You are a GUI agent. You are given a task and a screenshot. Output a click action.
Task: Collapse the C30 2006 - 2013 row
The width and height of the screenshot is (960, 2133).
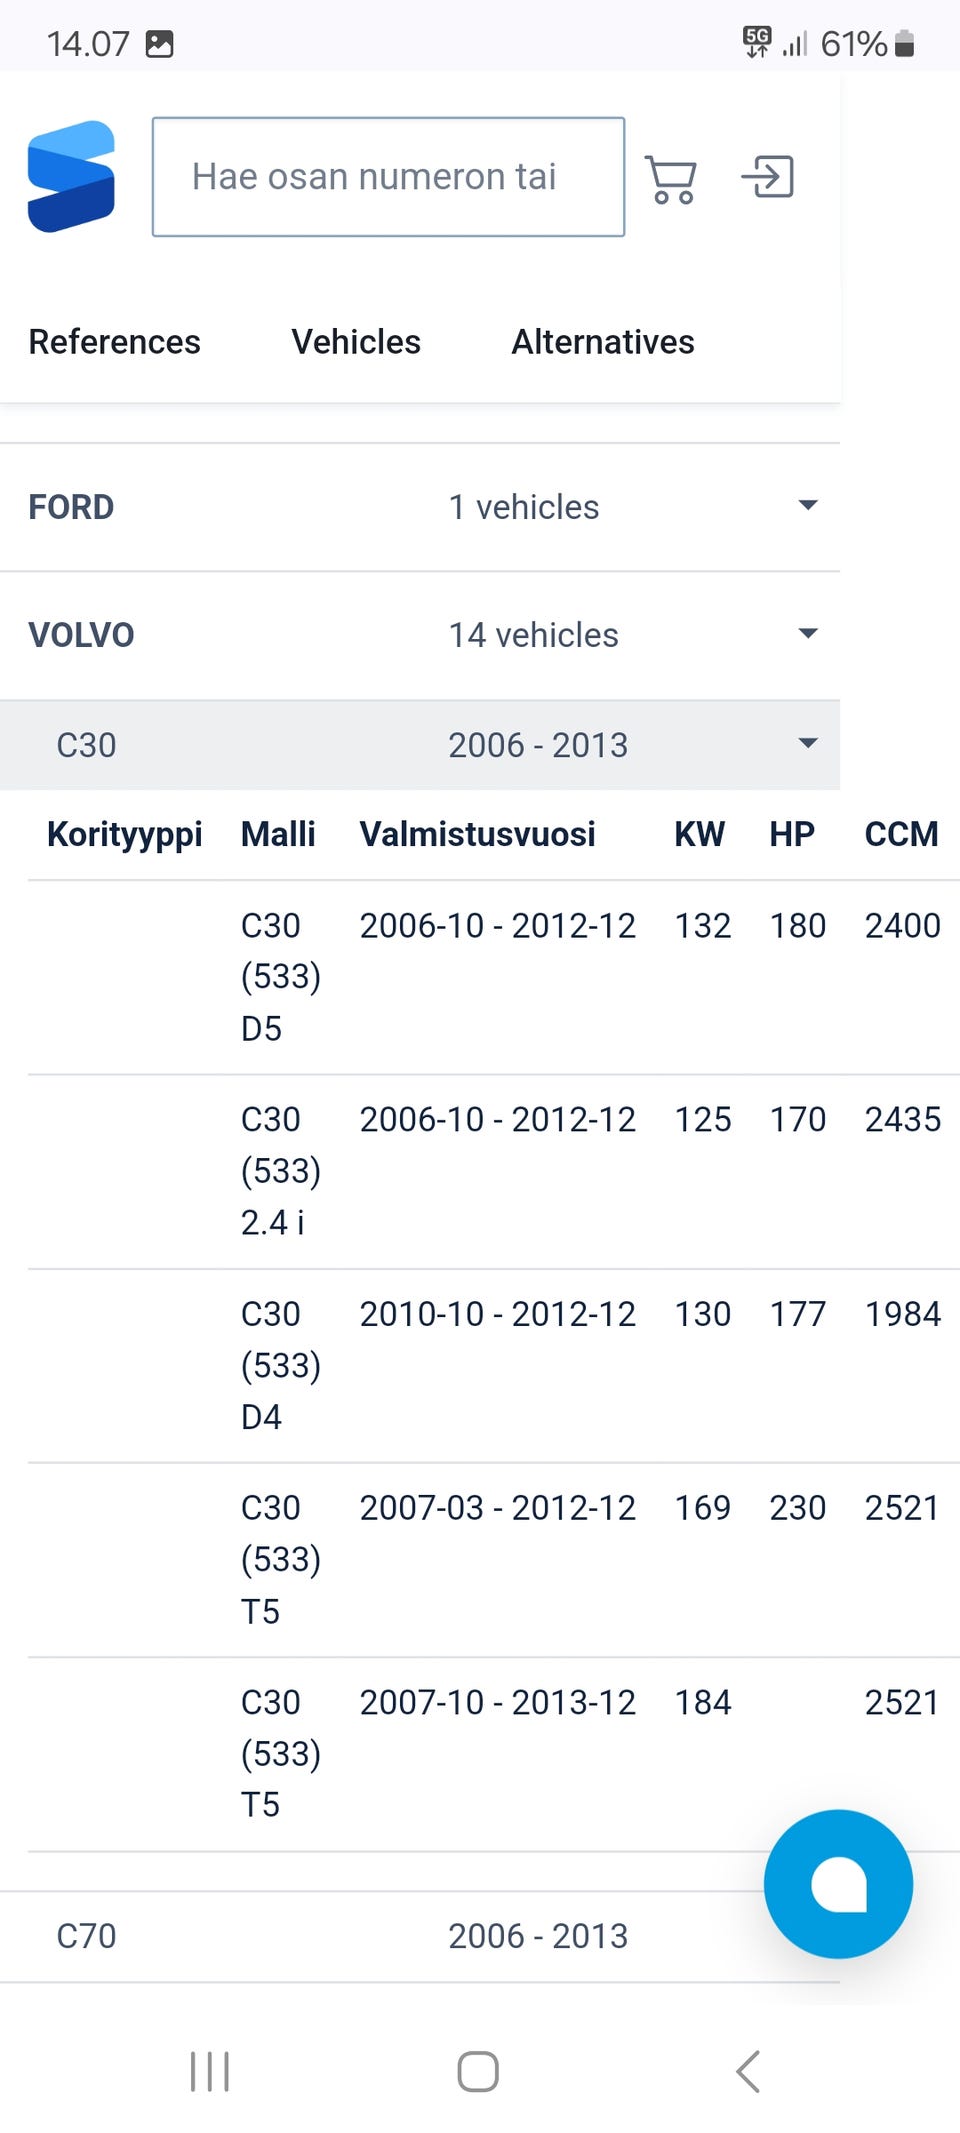(x=808, y=744)
